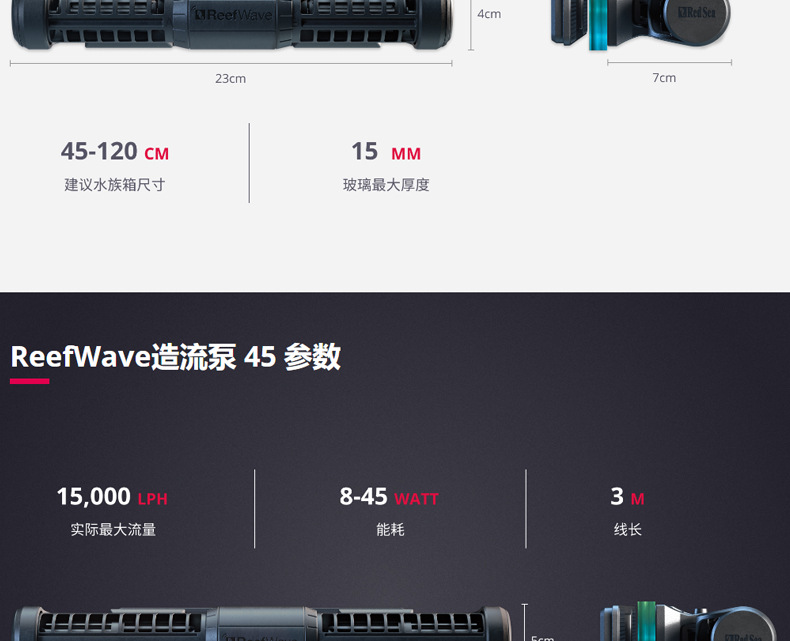Click the 7cm width dimension label
This screenshot has height=641, width=790.
664,78
